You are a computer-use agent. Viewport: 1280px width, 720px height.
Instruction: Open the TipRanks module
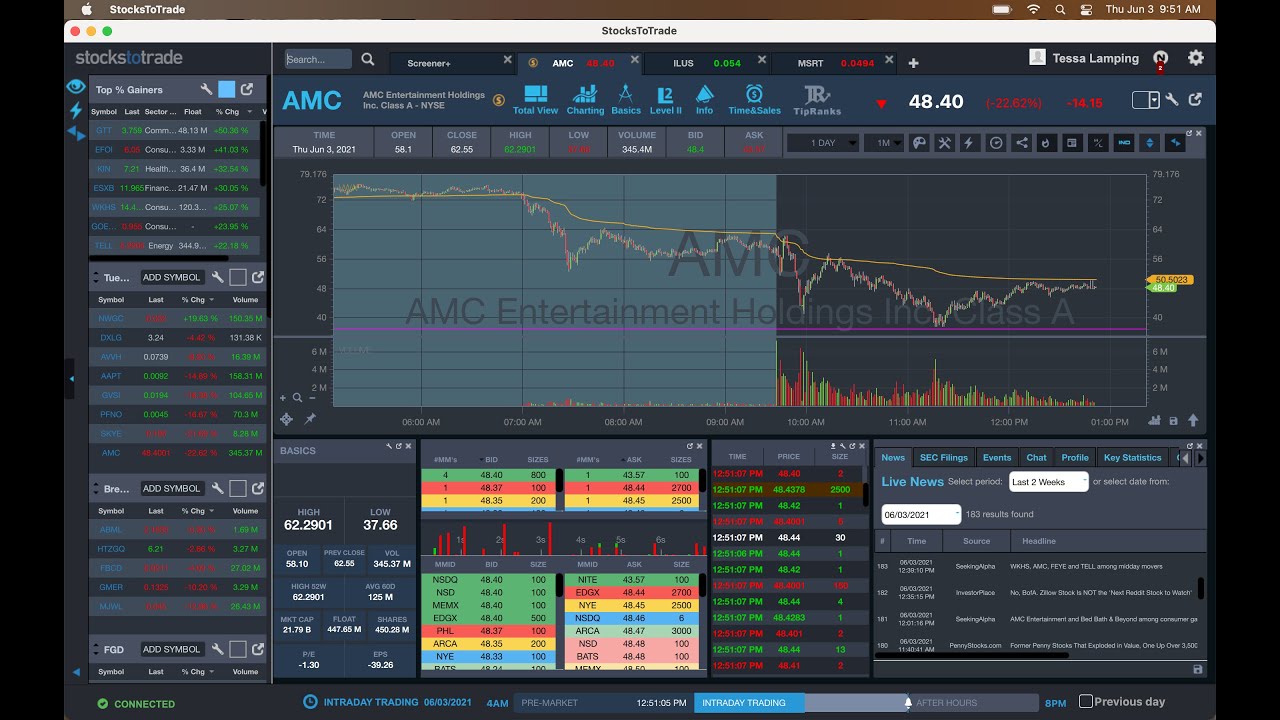pos(817,100)
